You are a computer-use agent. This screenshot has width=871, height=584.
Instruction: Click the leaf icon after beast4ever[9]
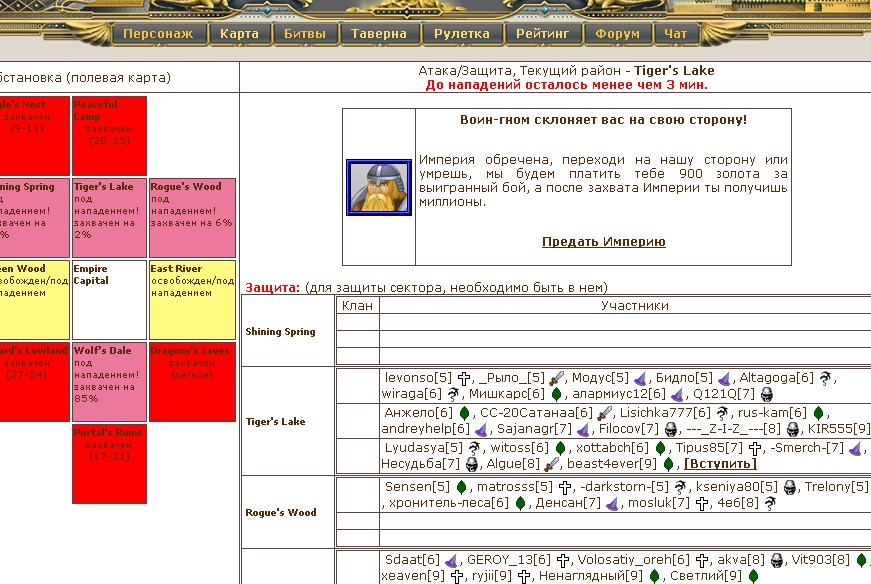click(x=668, y=463)
